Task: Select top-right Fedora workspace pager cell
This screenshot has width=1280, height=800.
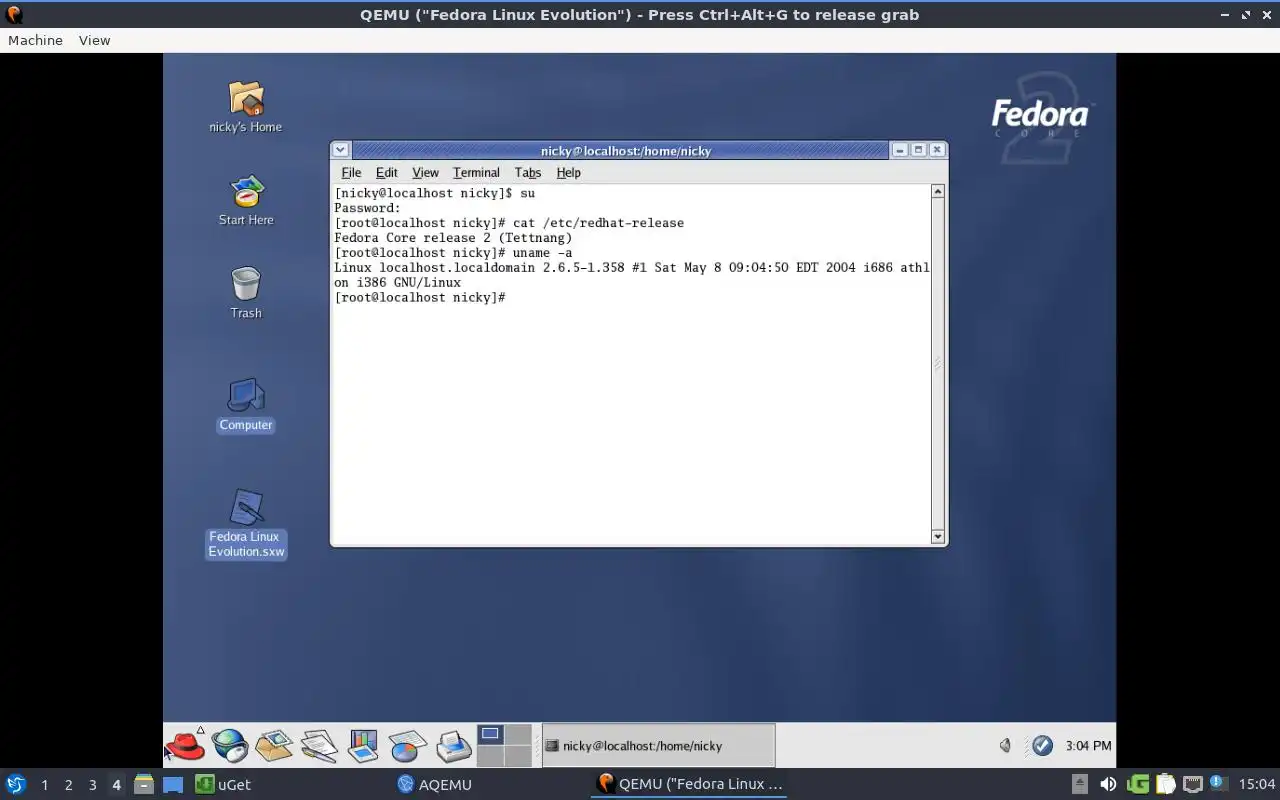Action: coord(518,735)
